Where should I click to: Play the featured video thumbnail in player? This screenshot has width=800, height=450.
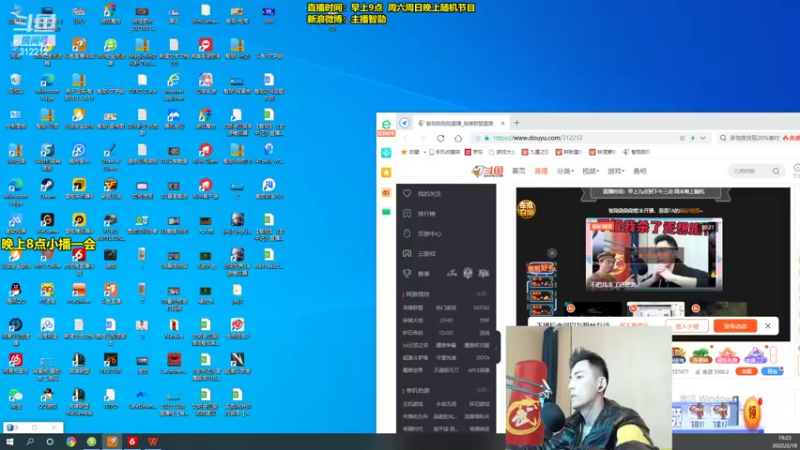(654, 255)
